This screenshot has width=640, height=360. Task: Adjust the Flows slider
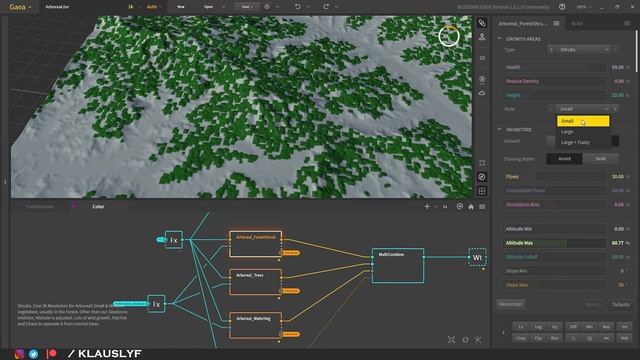click(555, 177)
